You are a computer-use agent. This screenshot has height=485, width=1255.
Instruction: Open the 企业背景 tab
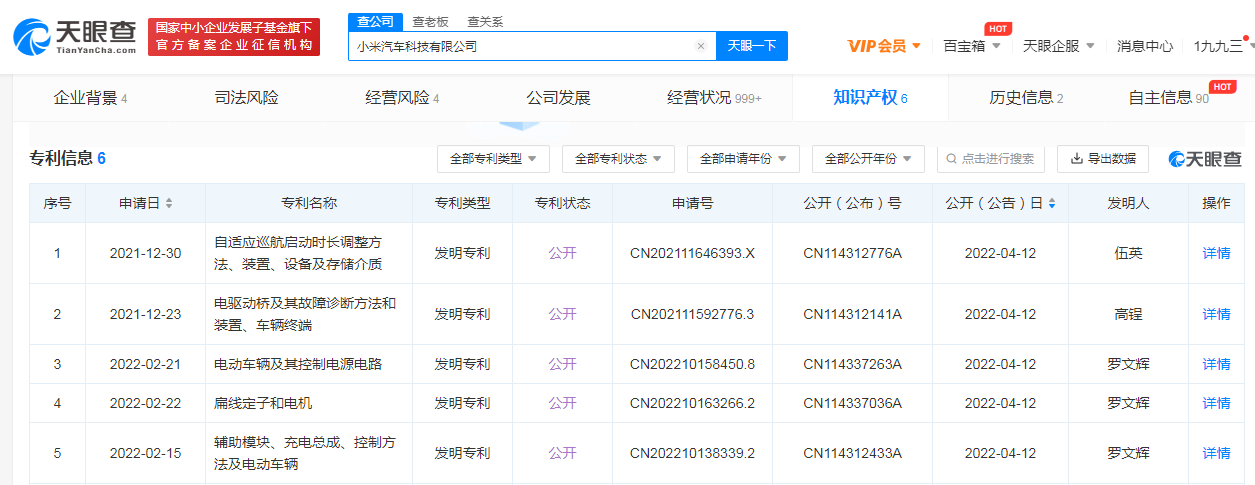click(x=90, y=98)
